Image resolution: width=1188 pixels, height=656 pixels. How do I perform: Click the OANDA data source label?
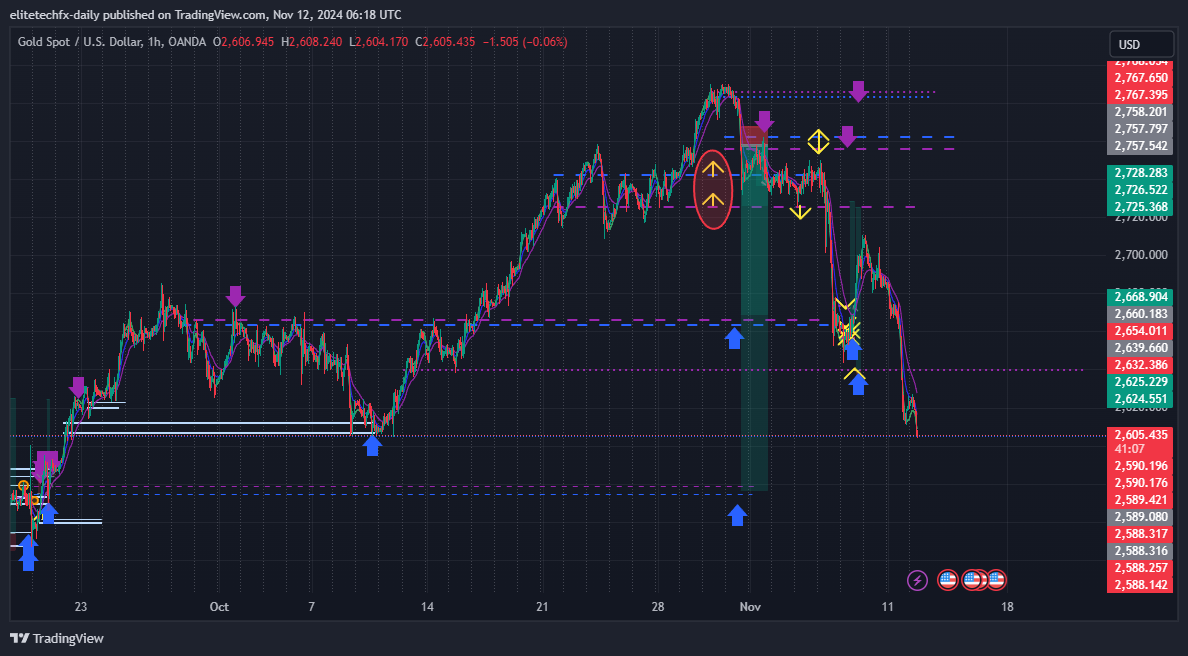[186, 42]
